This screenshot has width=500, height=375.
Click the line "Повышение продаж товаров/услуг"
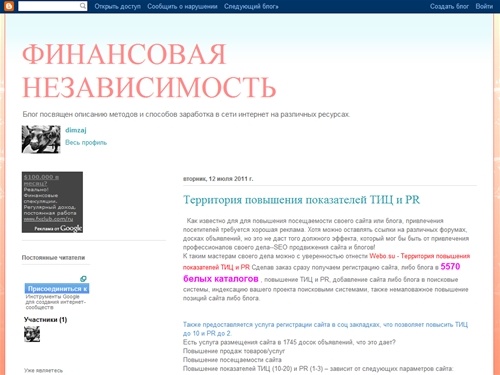tap(234, 351)
